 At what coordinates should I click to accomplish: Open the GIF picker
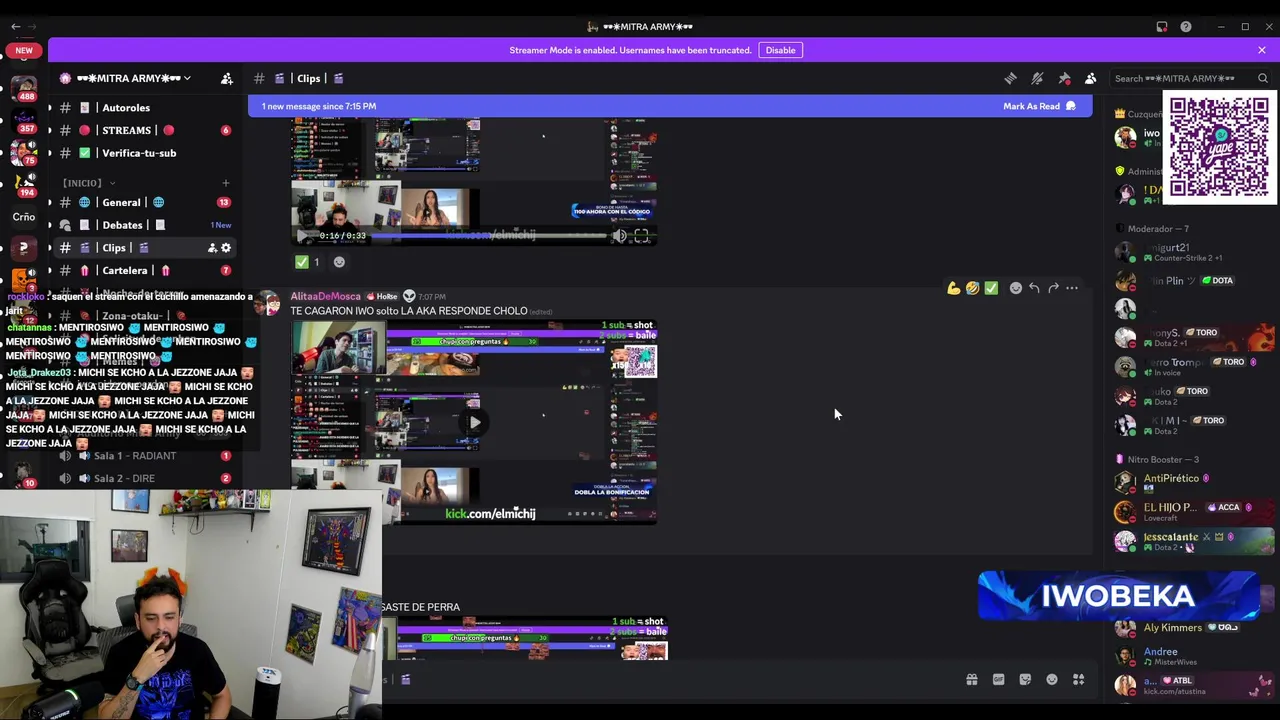998,680
